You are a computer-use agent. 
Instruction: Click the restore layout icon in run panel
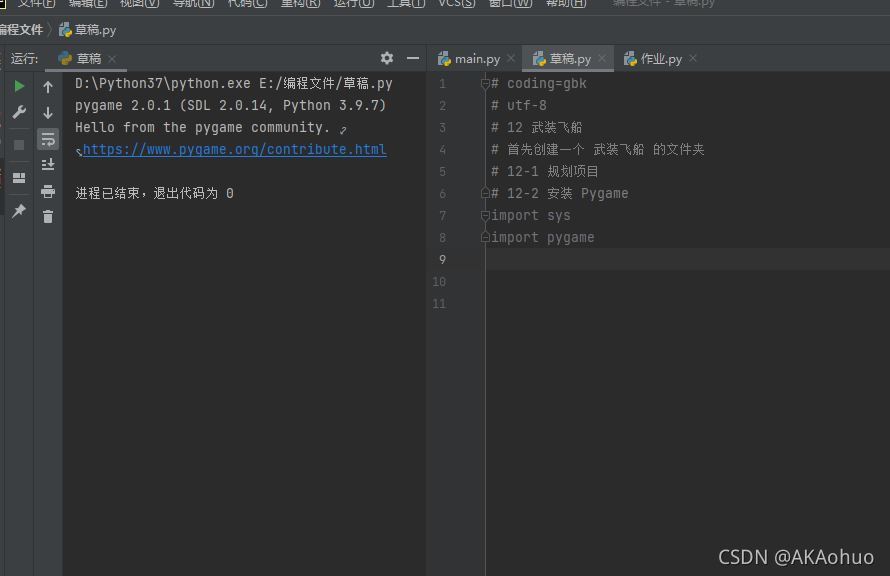point(19,178)
